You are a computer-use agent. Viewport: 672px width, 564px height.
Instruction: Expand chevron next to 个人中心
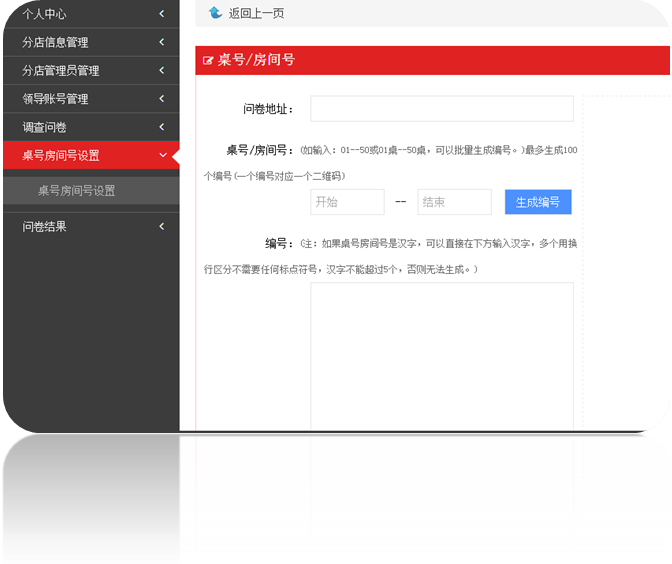162,14
